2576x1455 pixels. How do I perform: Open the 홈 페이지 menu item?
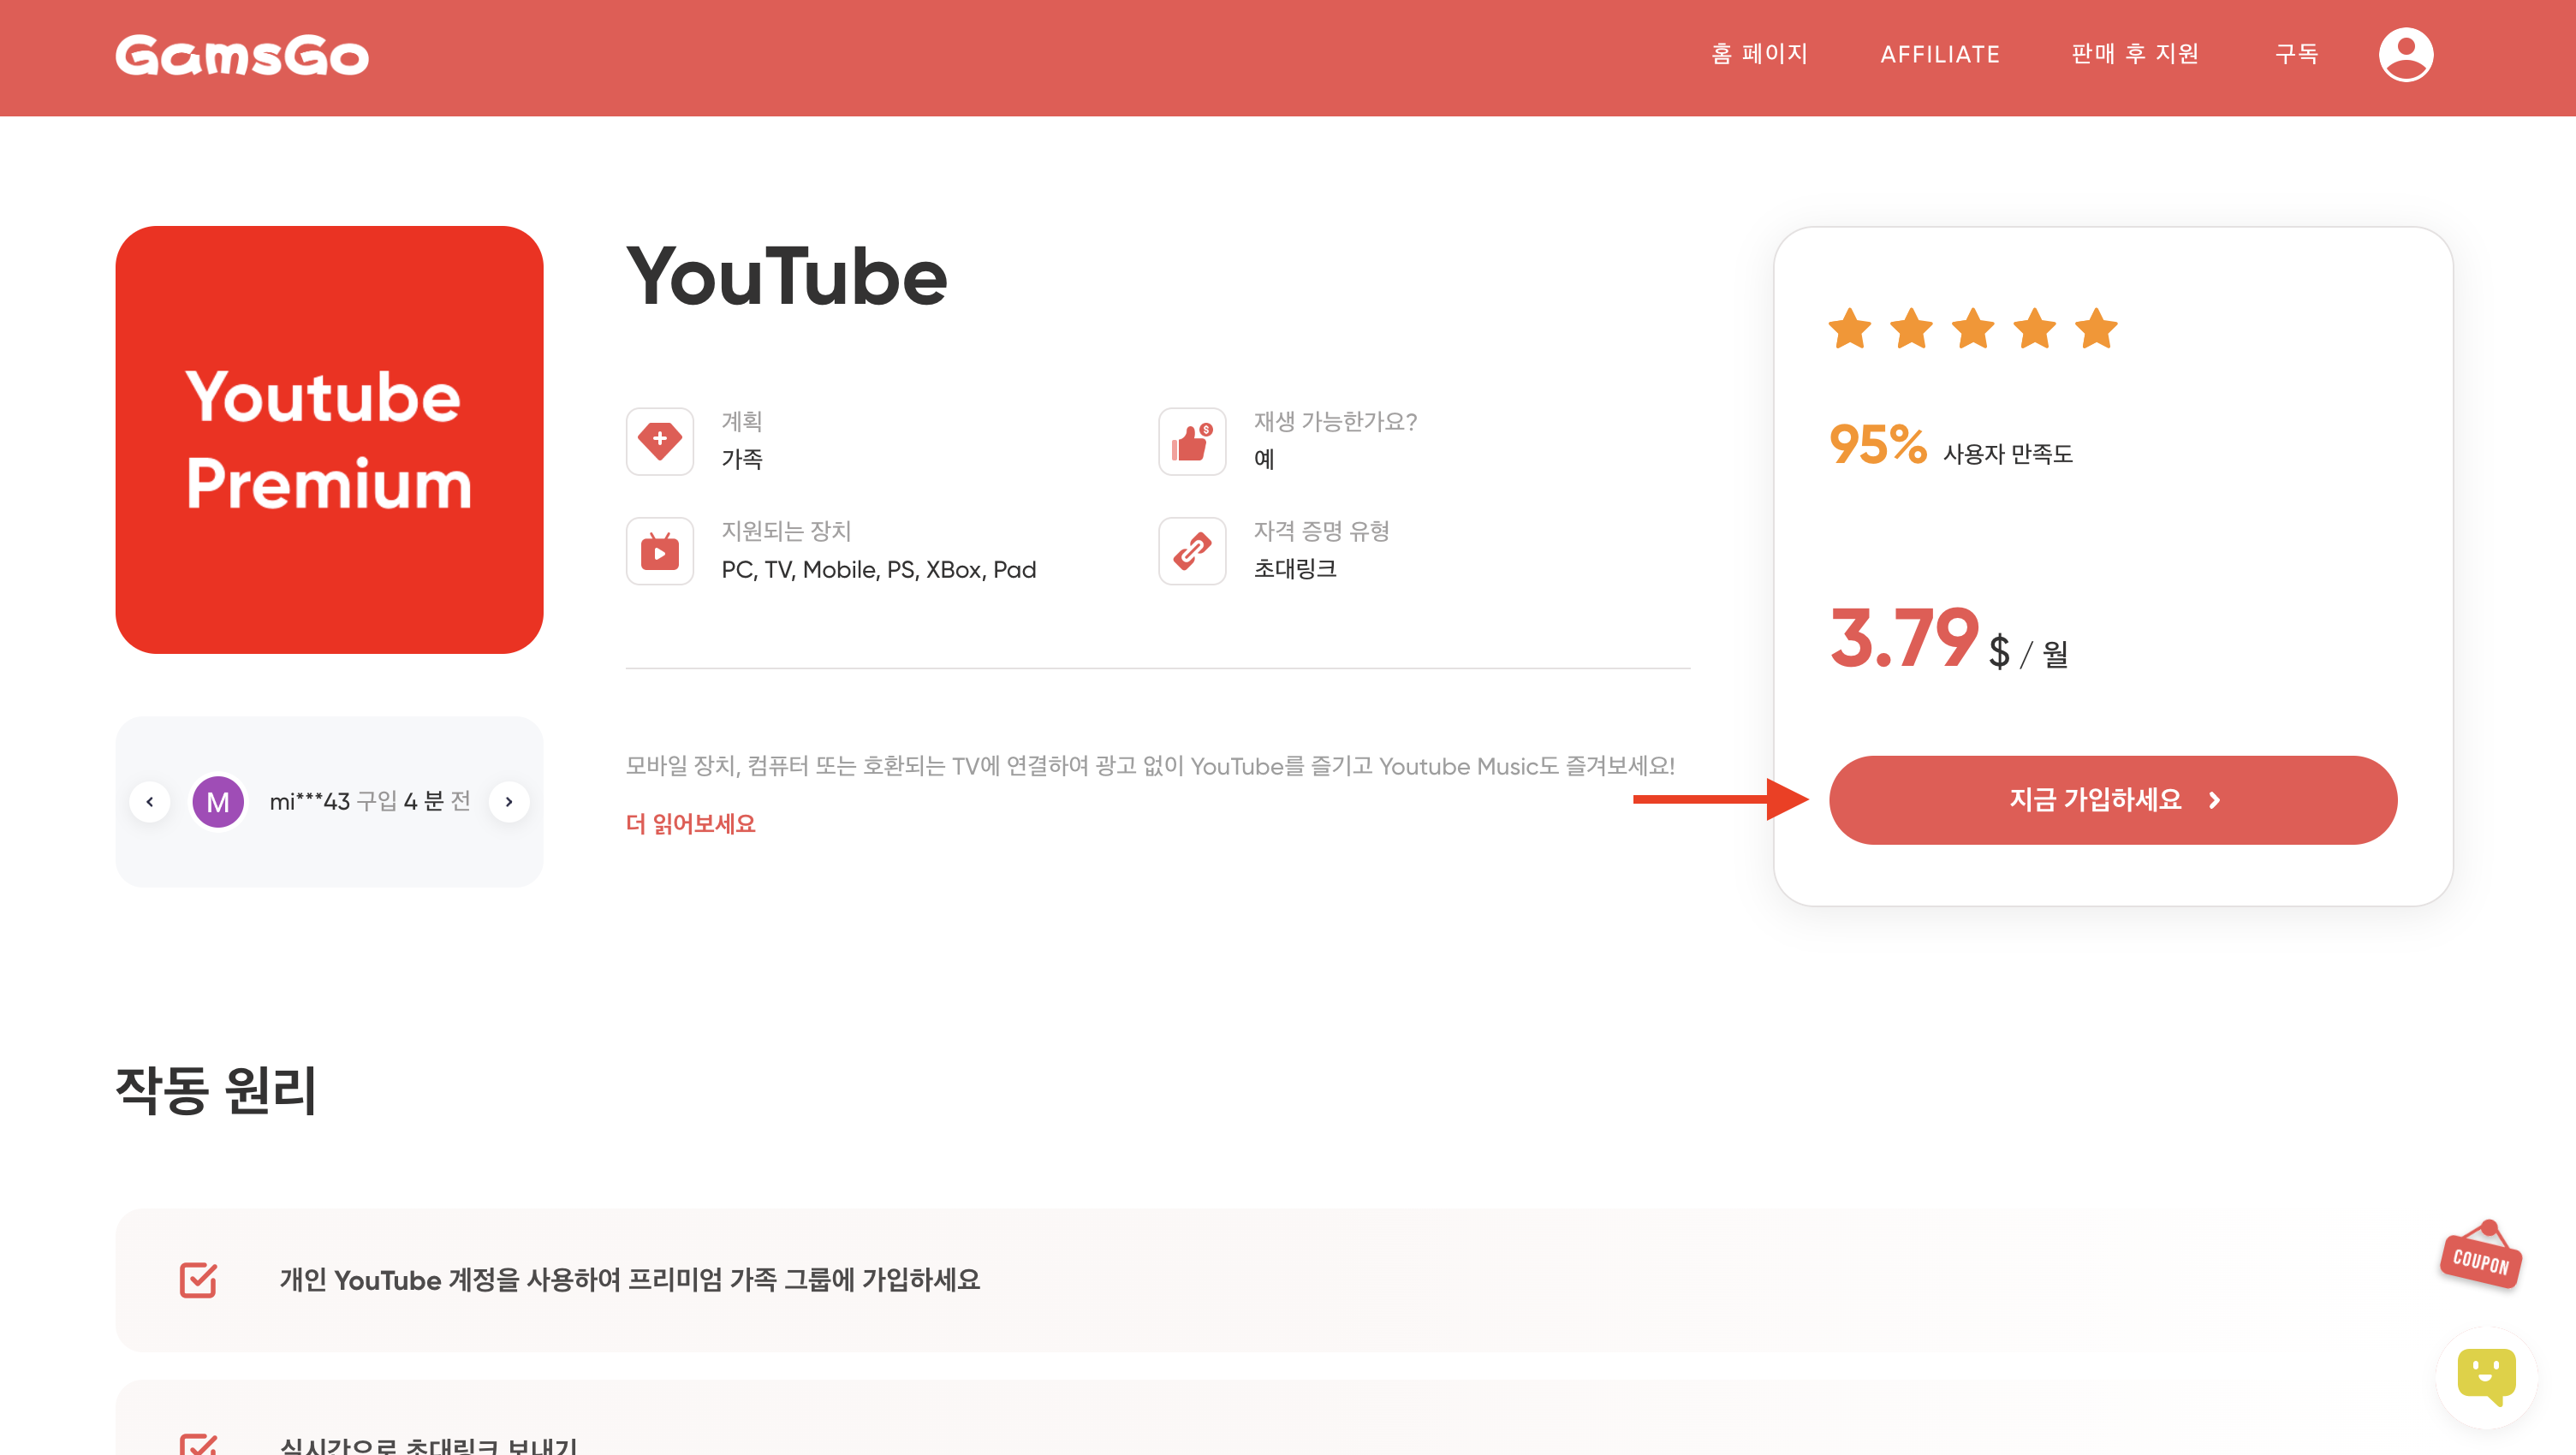coord(1760,54)
